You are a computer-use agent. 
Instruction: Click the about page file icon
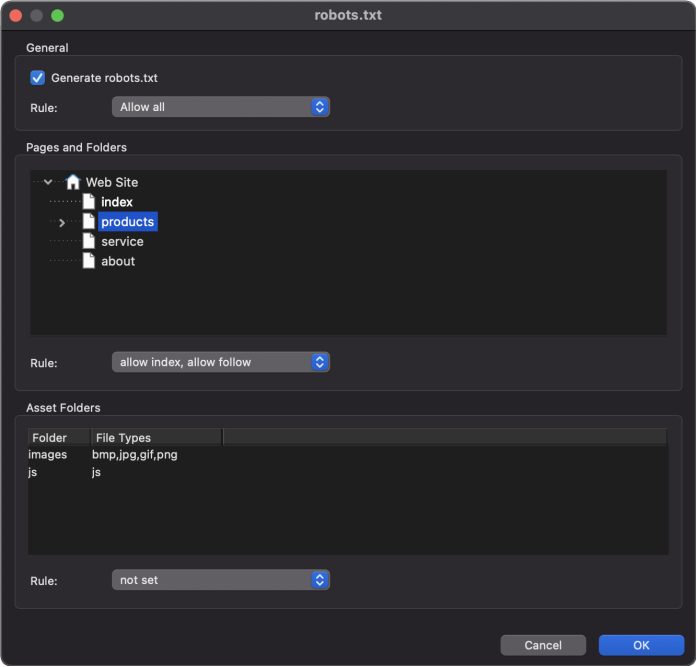pos(89,261)
